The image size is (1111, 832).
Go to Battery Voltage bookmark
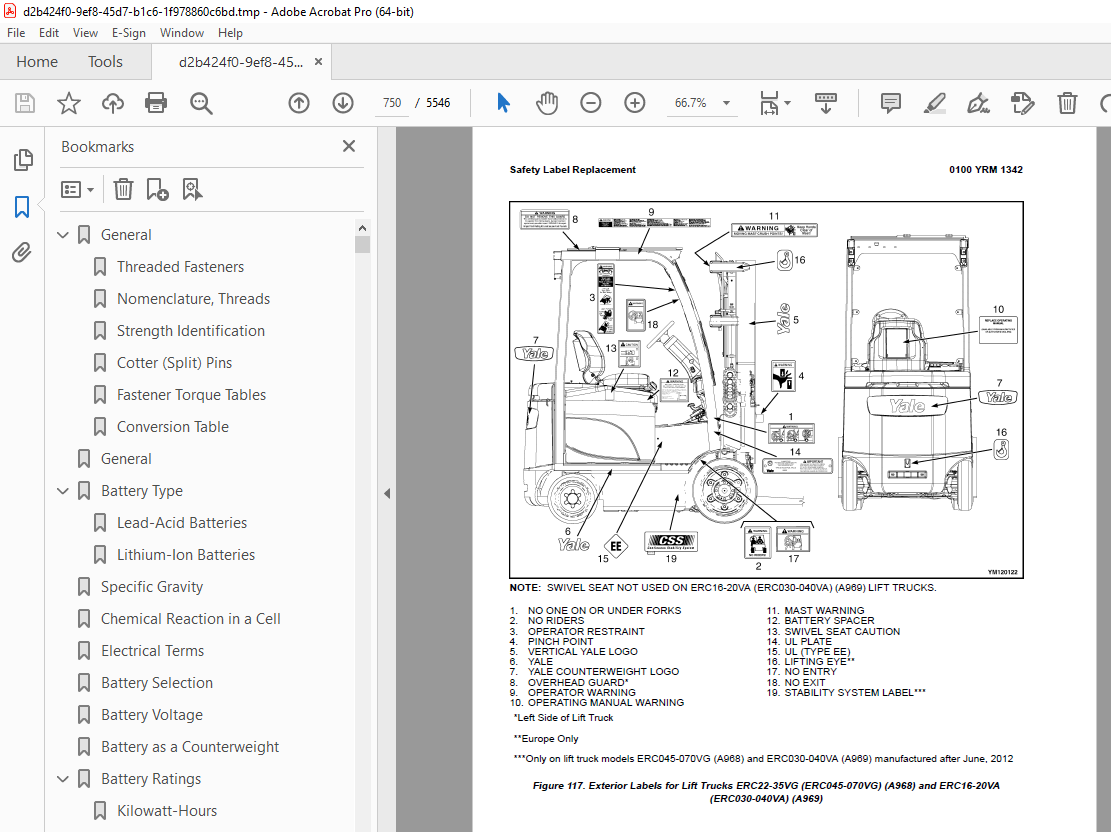click(152, 714)
